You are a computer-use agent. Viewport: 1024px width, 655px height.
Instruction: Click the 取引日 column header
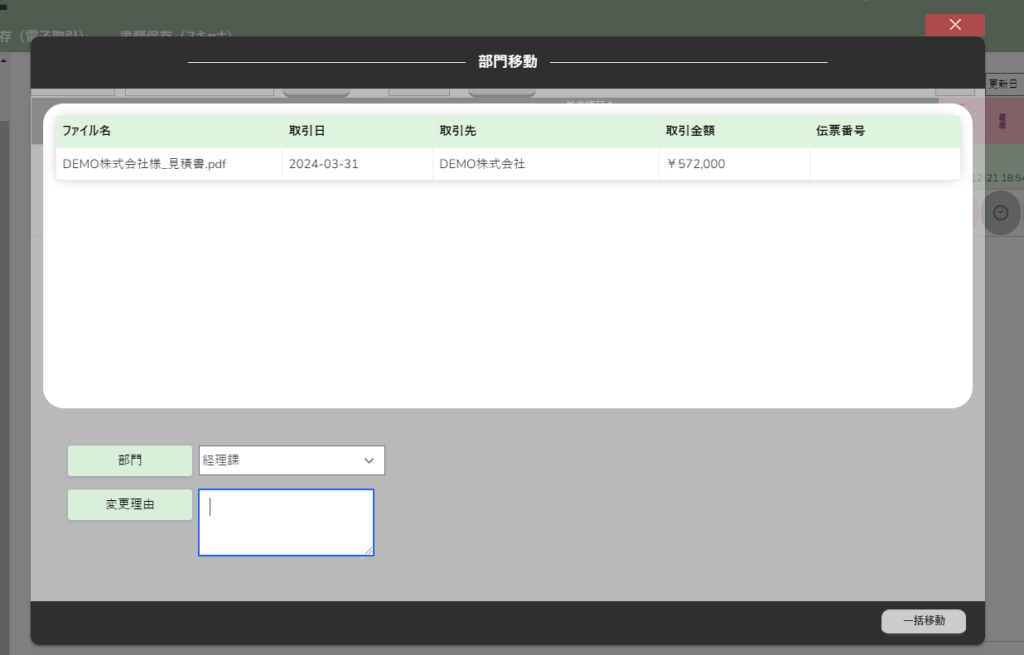pos(307,131)
